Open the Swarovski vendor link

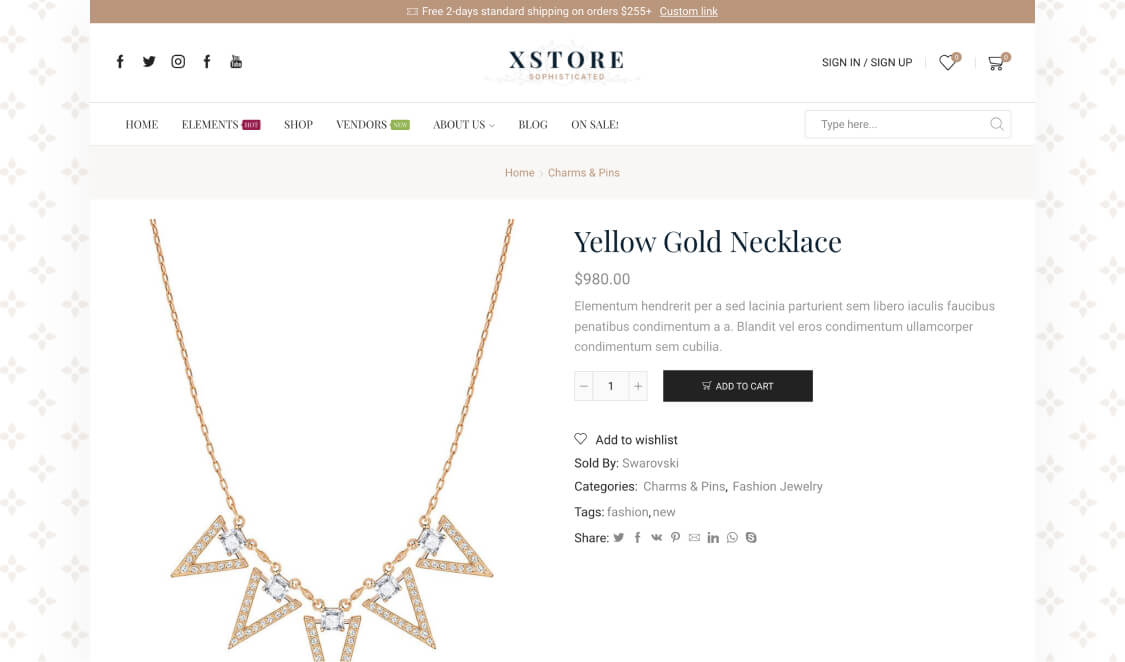(x=650, y=463)
